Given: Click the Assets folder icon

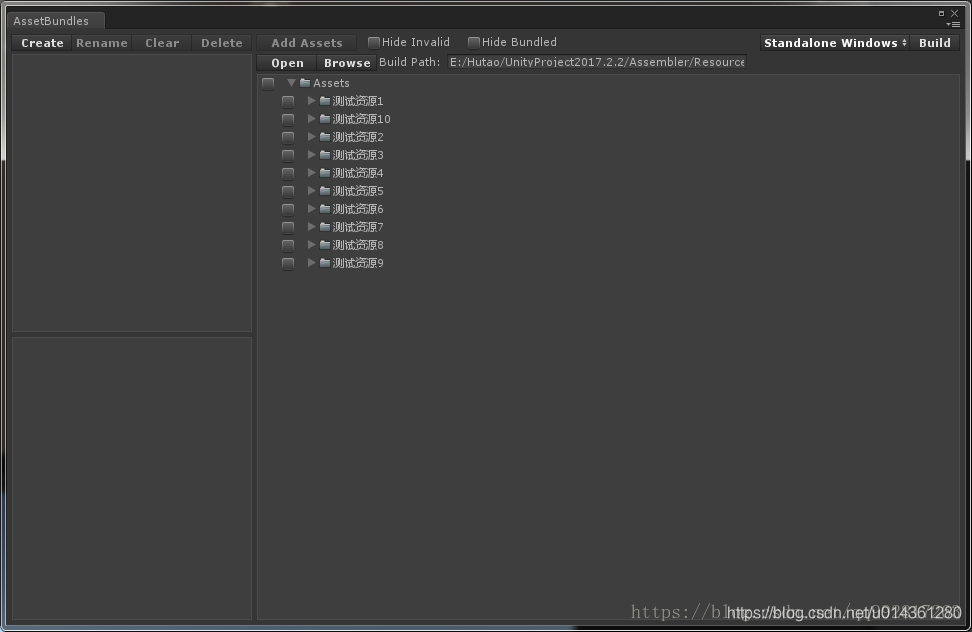Looking at the screenshot, I should (305, 82).
